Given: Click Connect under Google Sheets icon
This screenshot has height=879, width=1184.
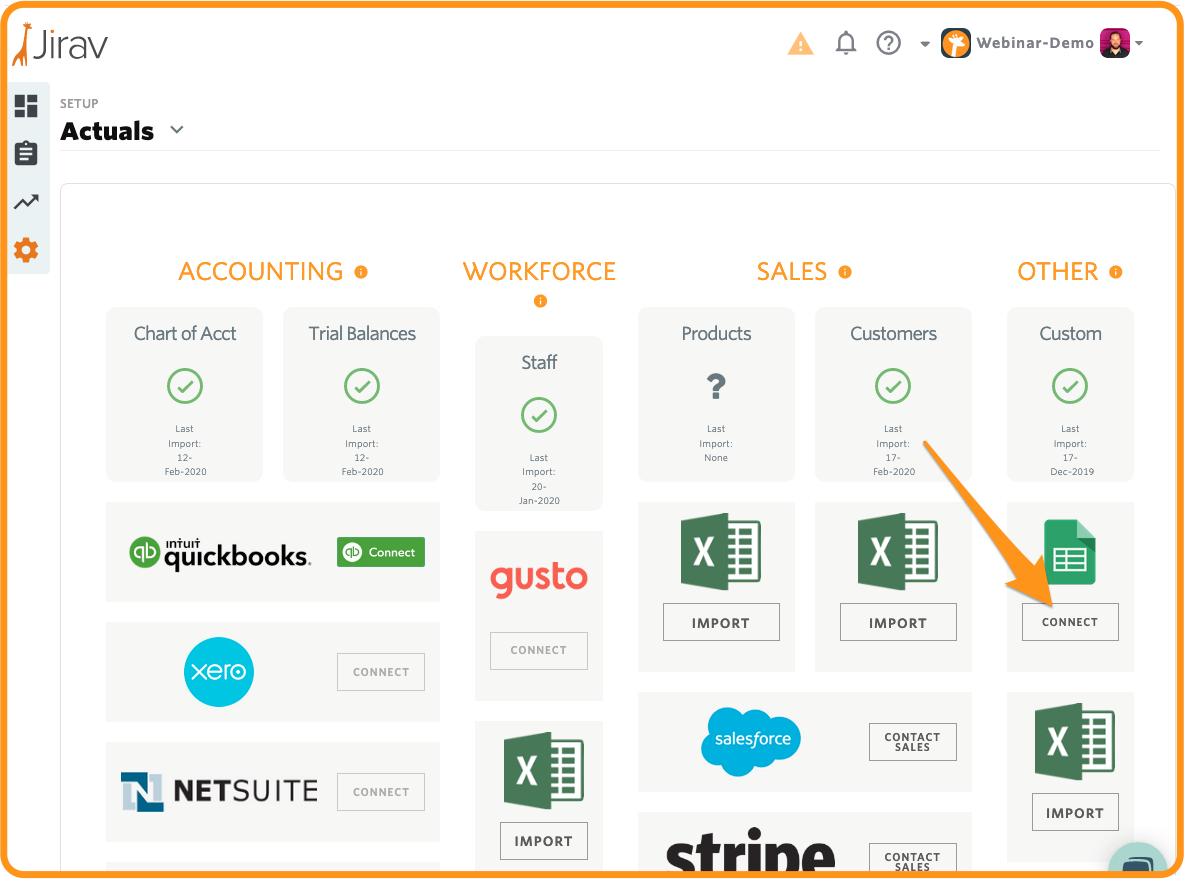Looking at the screenshot, I should coord(1070,622).
